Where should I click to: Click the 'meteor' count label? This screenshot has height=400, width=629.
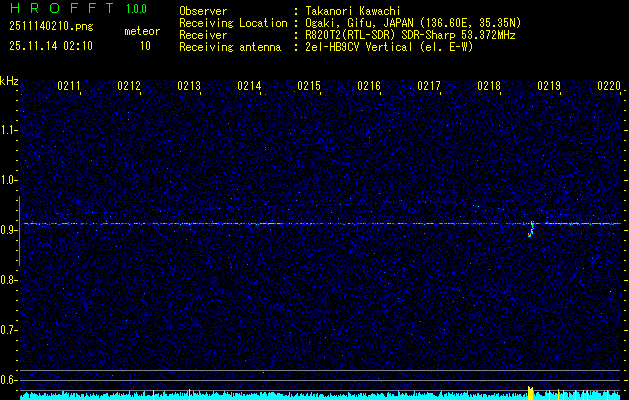[142, 31]
